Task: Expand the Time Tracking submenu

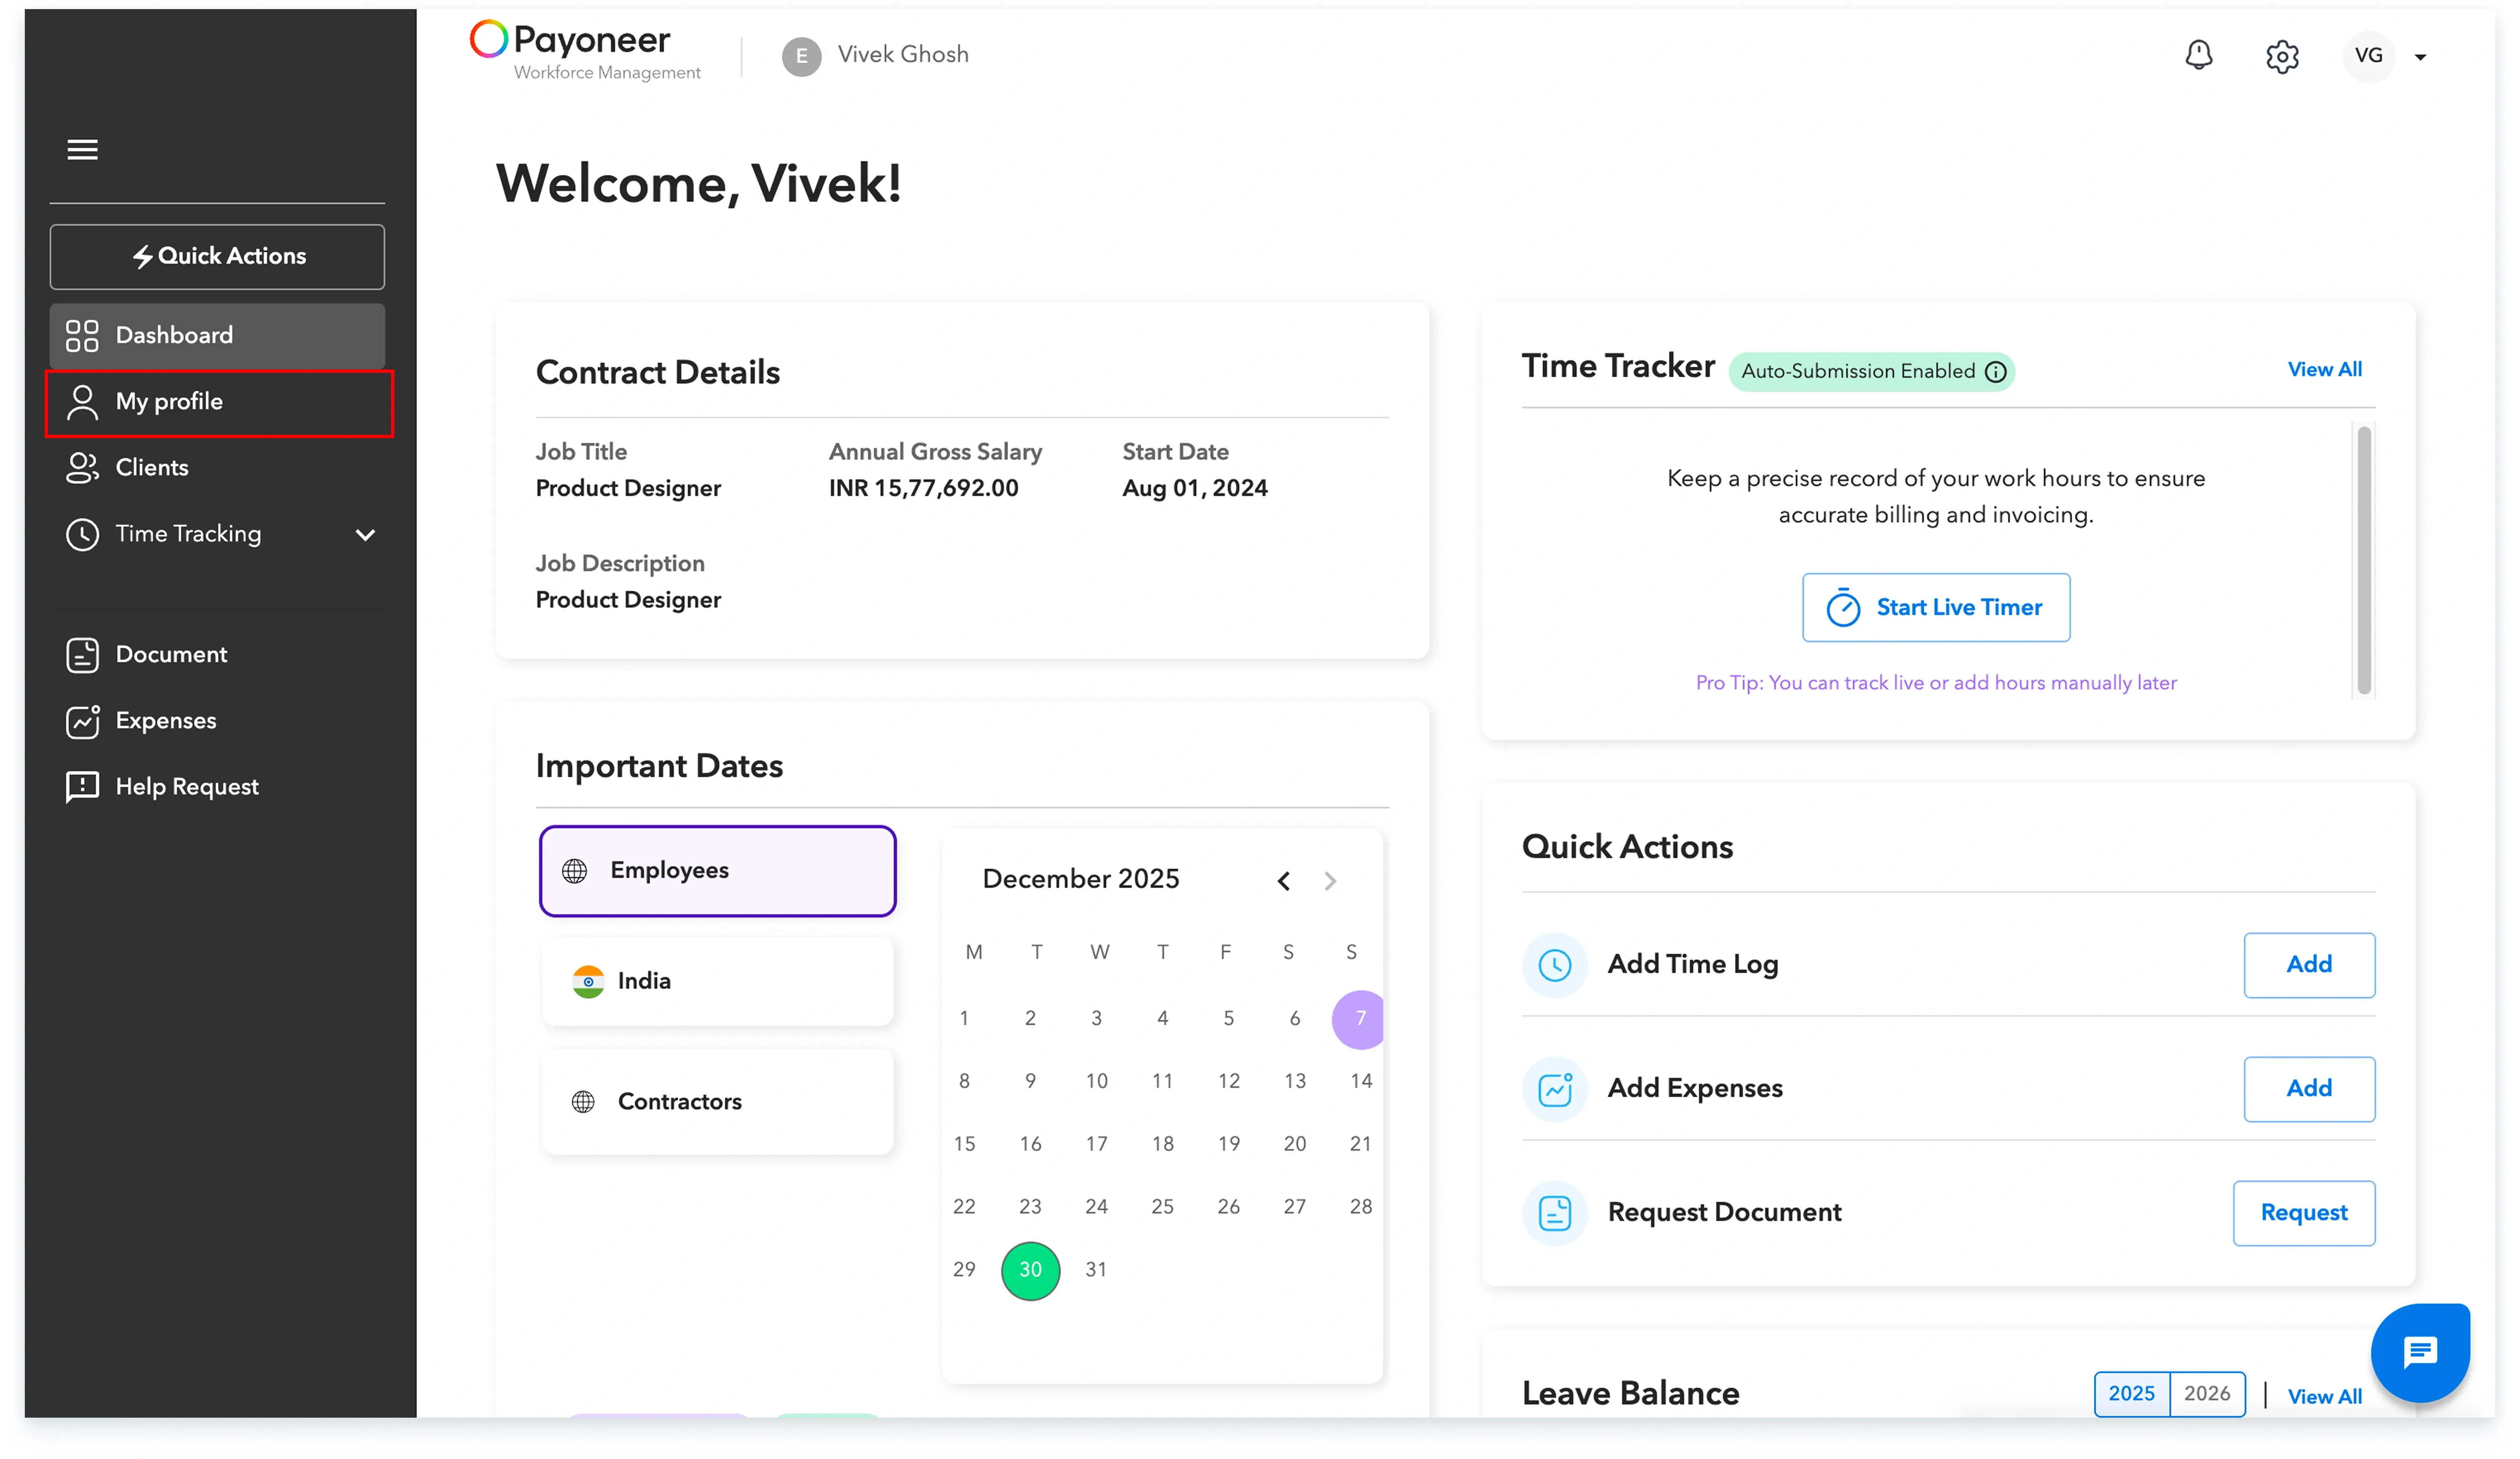Action: (365, 535)
